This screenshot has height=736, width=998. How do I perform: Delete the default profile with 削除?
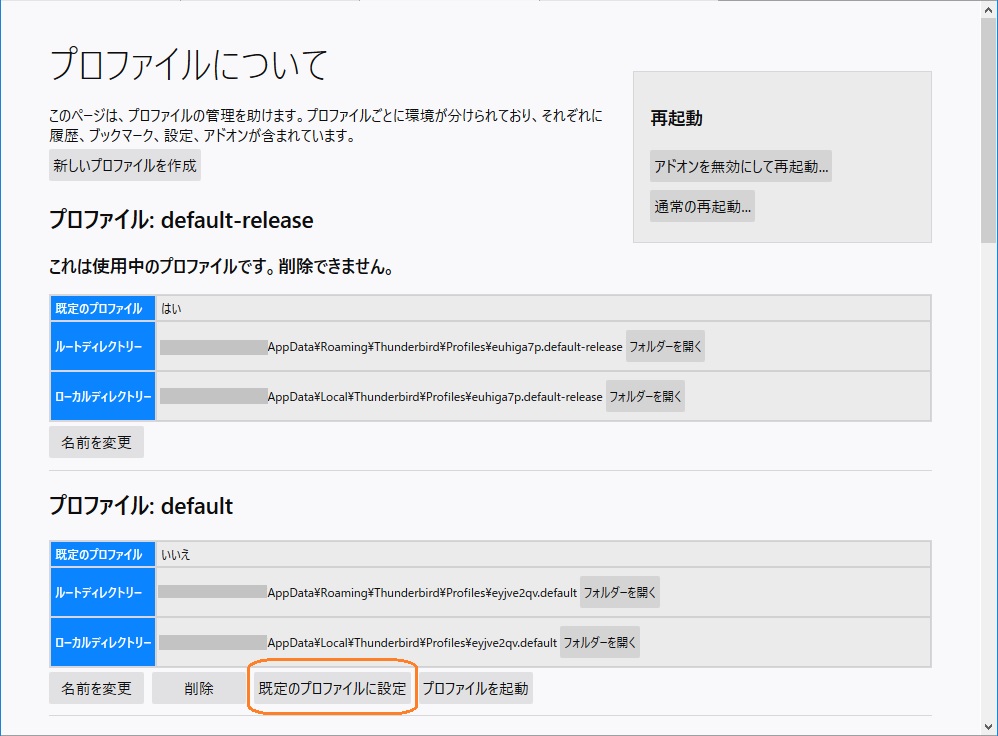pyautogui.click(x=198, y=688)
